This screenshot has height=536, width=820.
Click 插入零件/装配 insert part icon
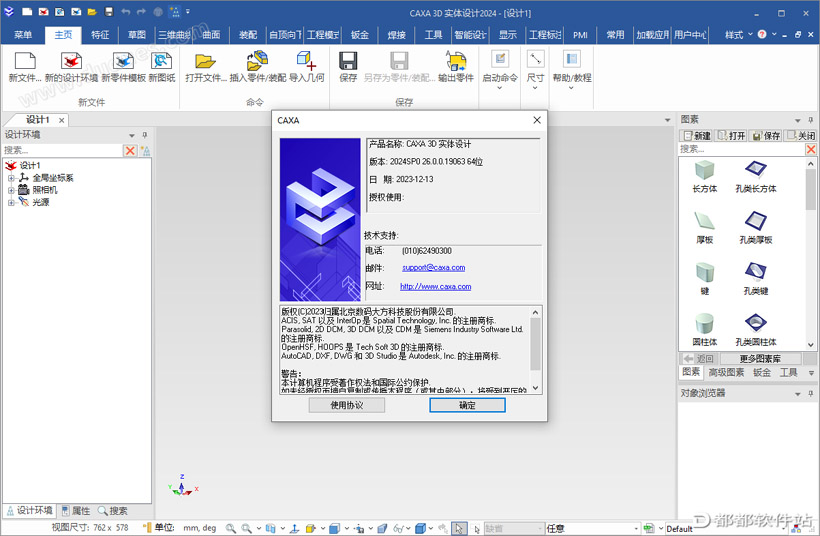(257, 61)
